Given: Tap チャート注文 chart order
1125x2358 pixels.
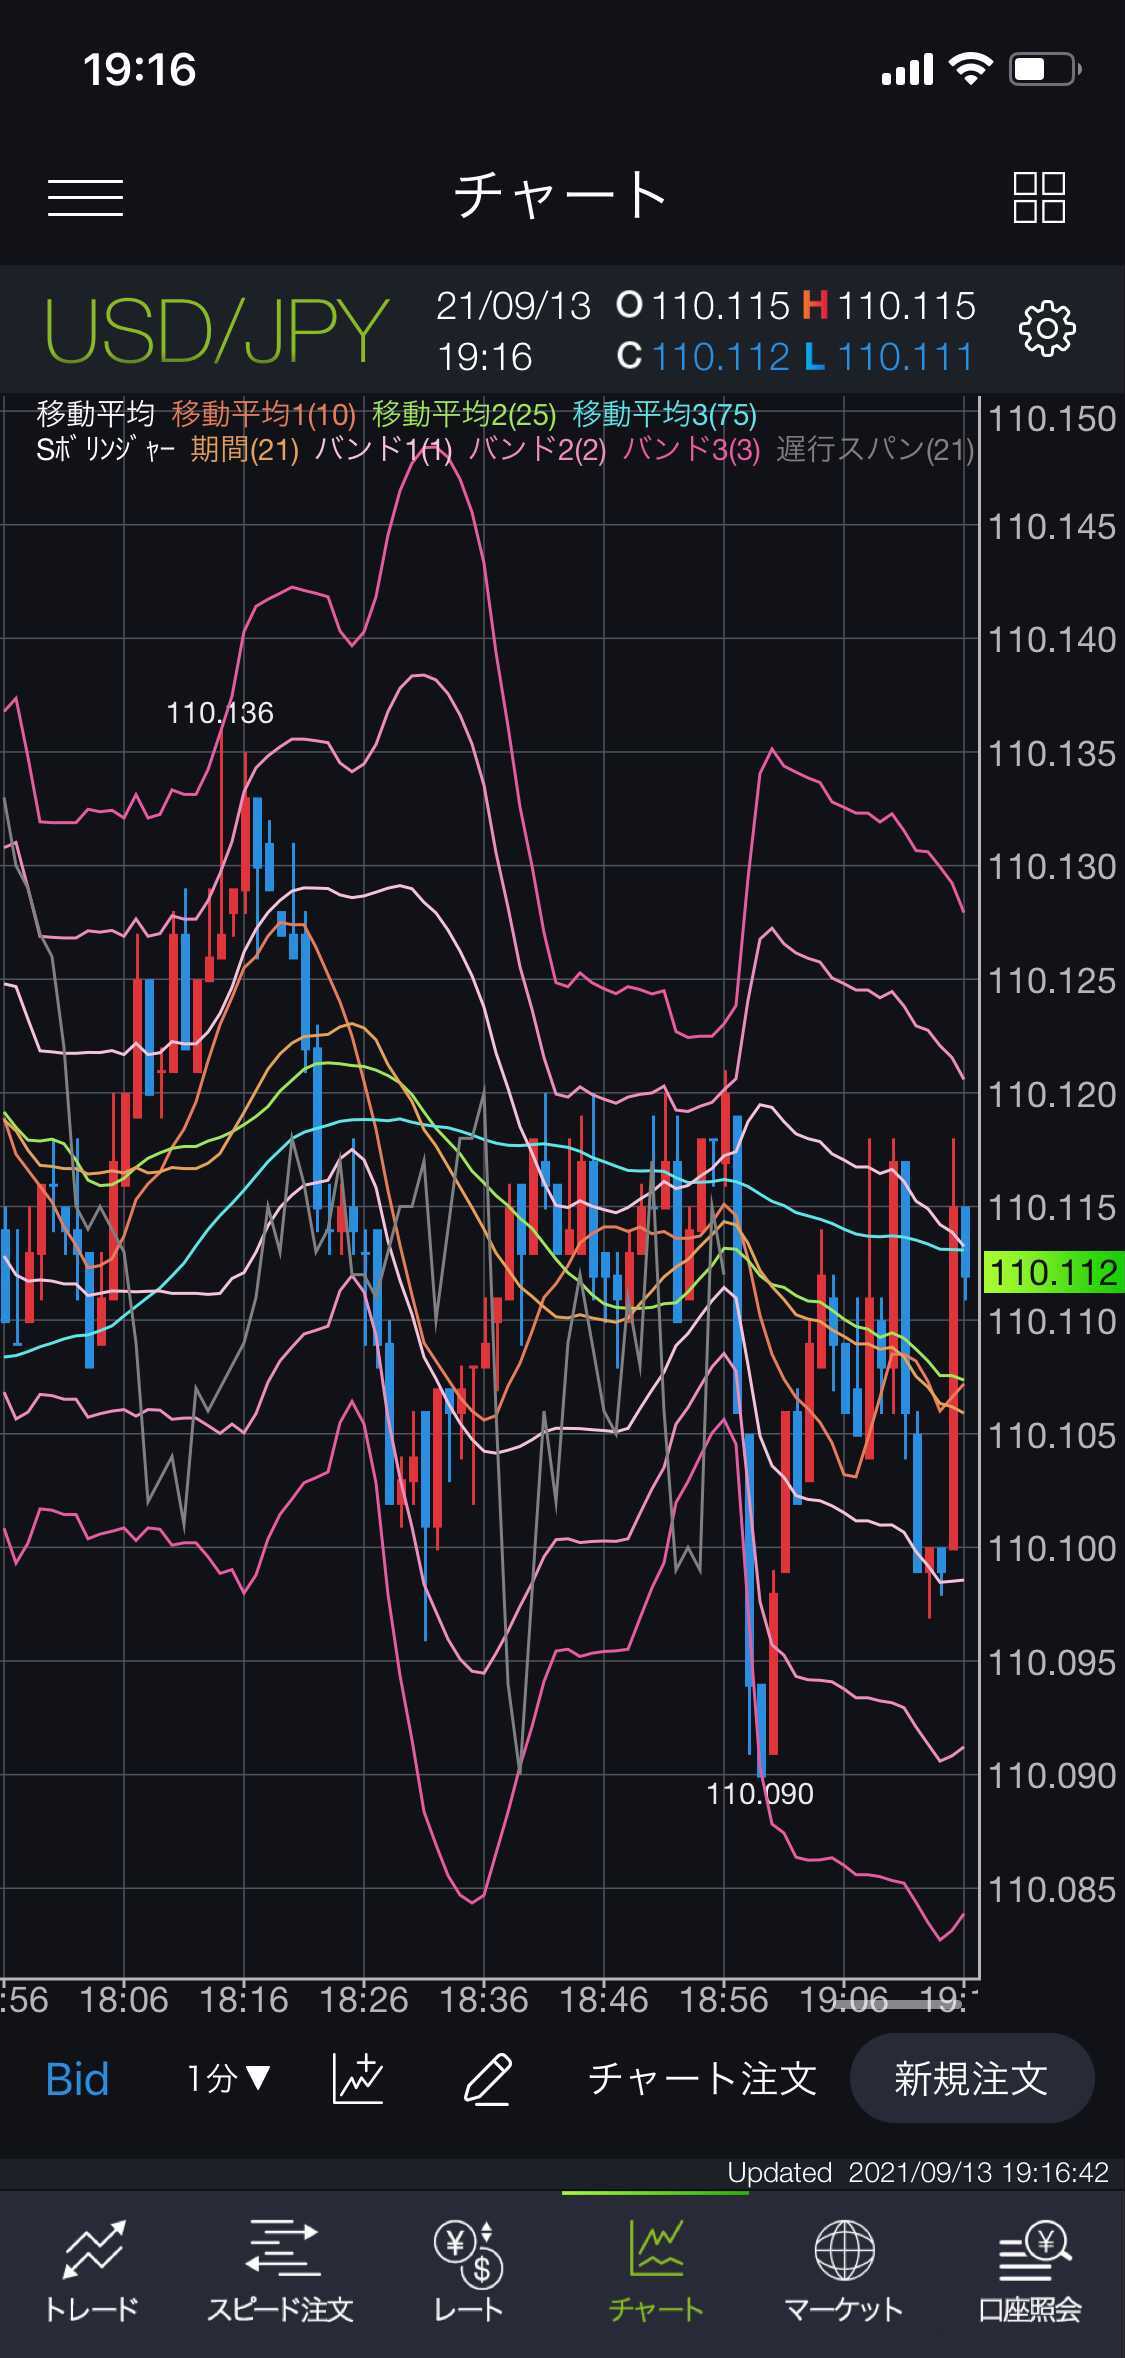Looking at the screenshot, I should pos(702,2079).
